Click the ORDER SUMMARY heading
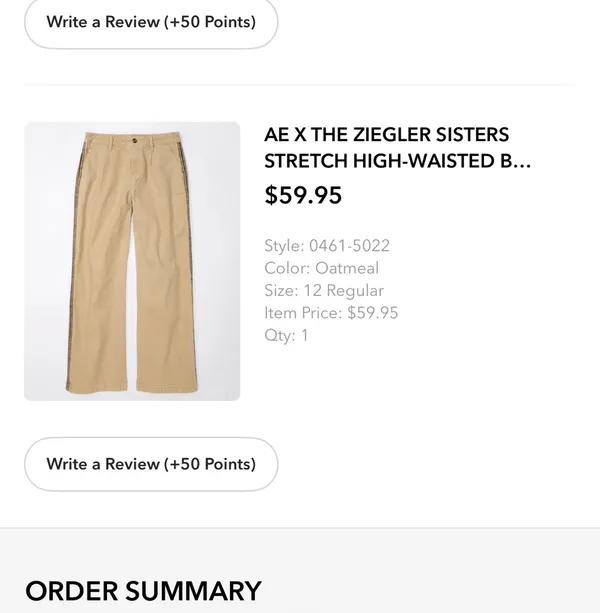Image resolution: width=600 pixels, height=613 pixels. pyautogui.click(x=143, y=591)
